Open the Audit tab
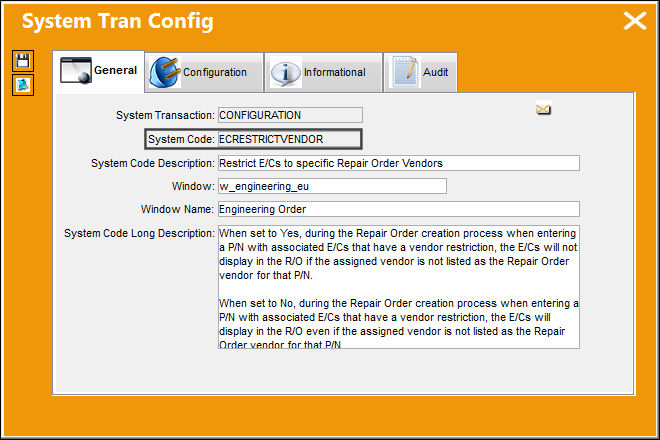 point(420,72)
